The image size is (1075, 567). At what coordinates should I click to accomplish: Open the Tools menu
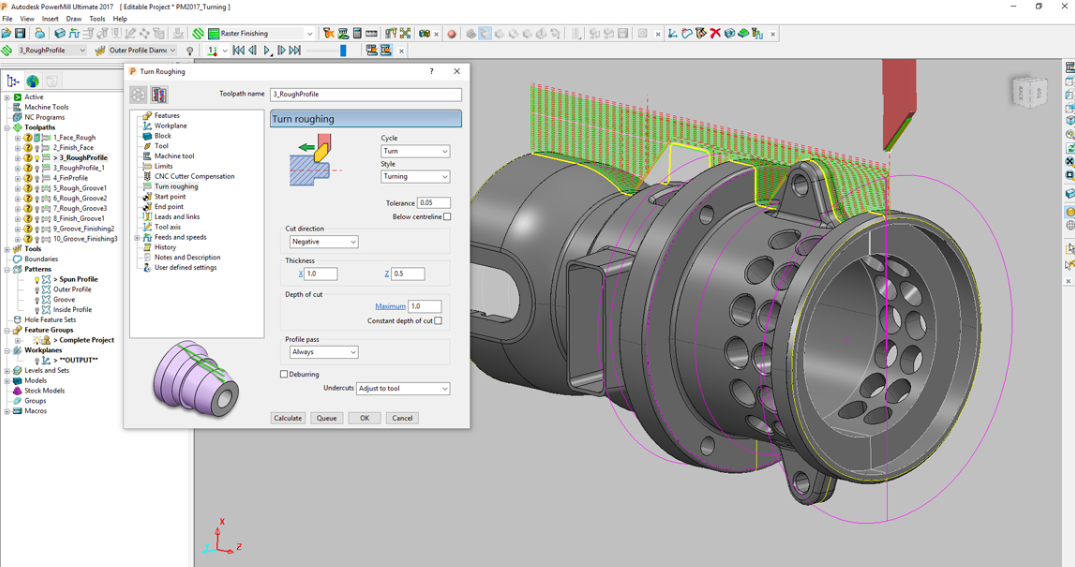(x=97, y=19)
